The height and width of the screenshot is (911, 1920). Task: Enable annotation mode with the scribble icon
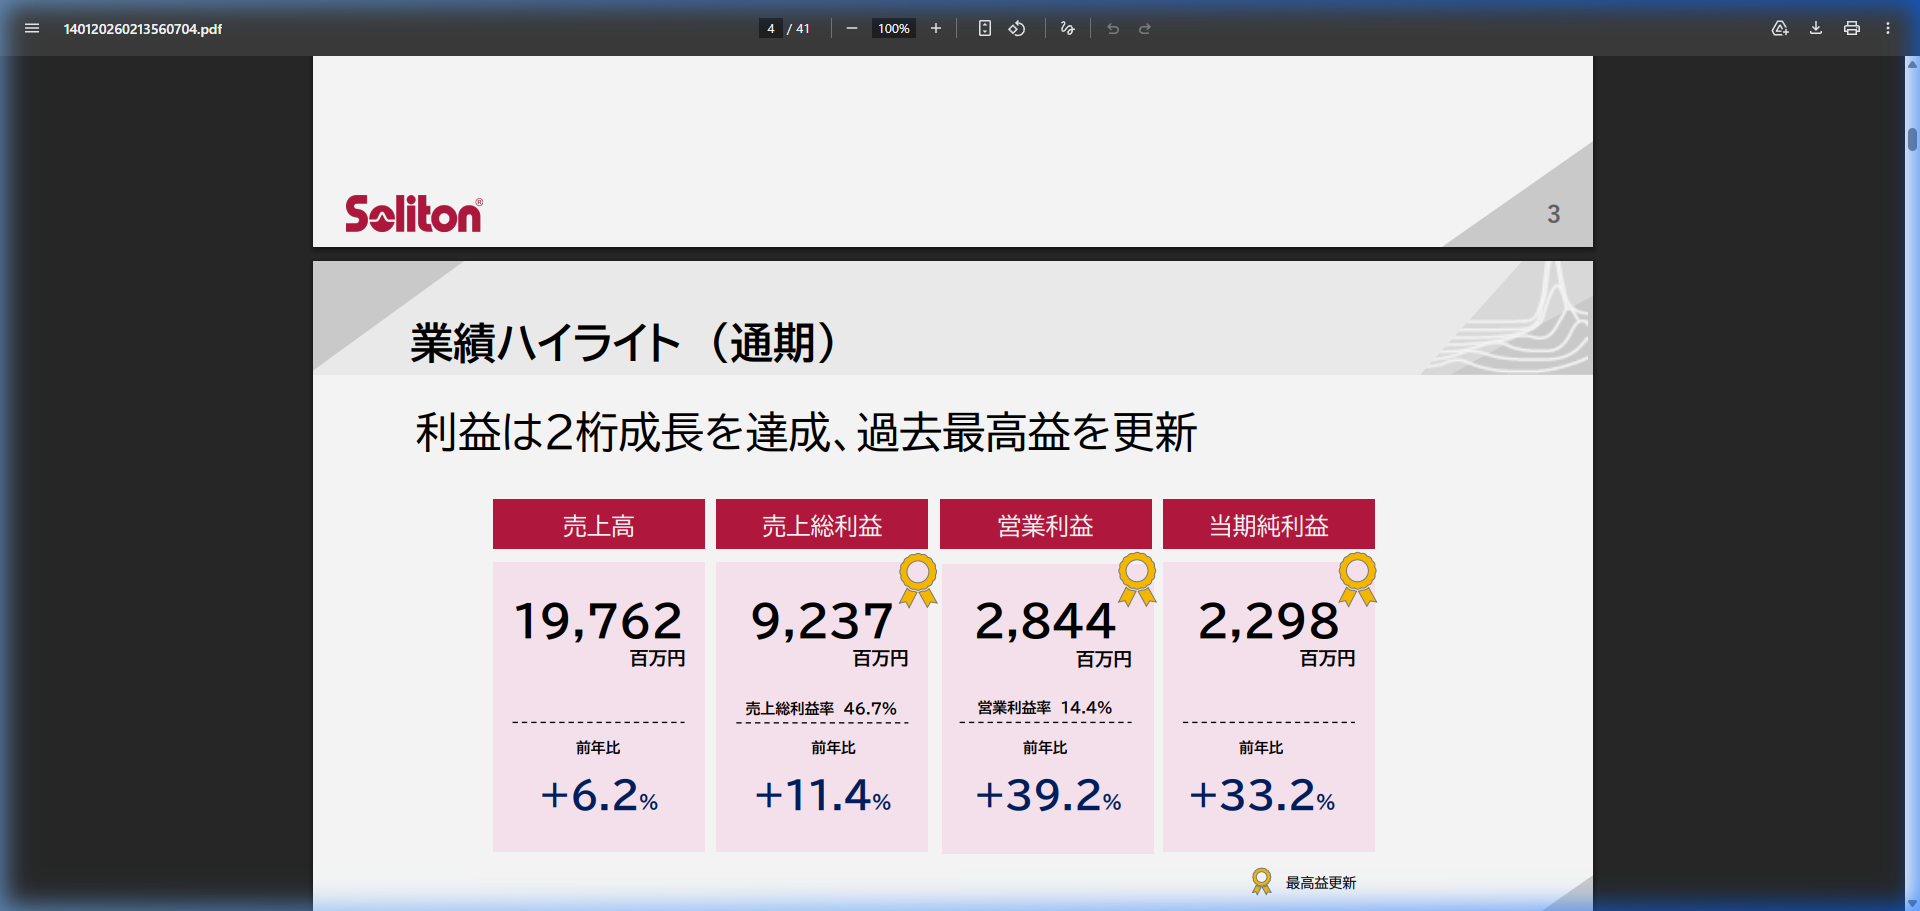(x=1067, y=28)
